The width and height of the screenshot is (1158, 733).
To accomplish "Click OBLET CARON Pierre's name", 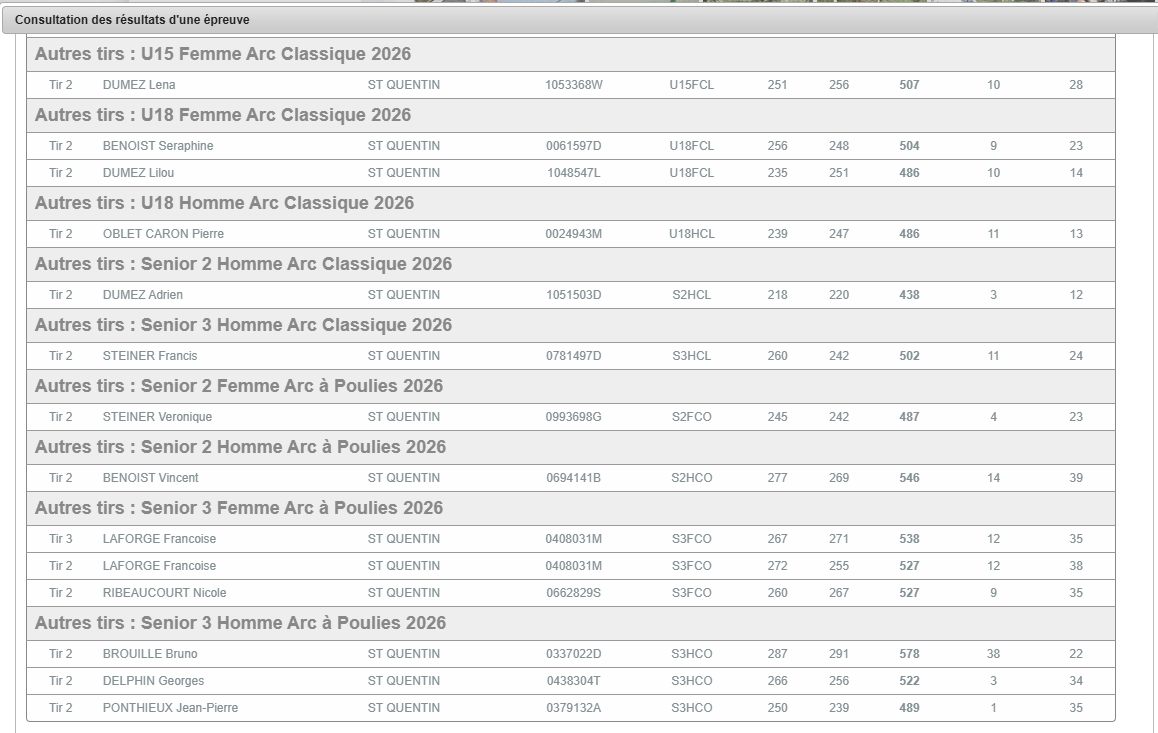I will coord(163,234).
